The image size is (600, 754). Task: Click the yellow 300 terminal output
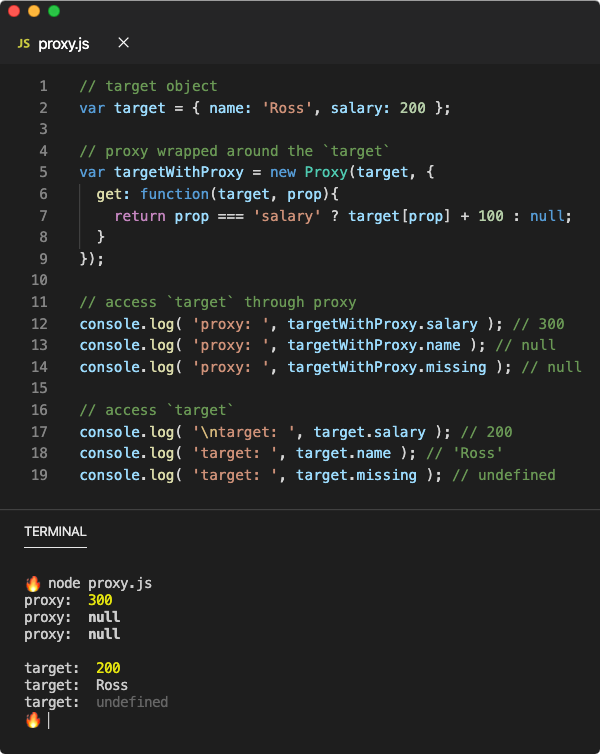click(100, 600)
